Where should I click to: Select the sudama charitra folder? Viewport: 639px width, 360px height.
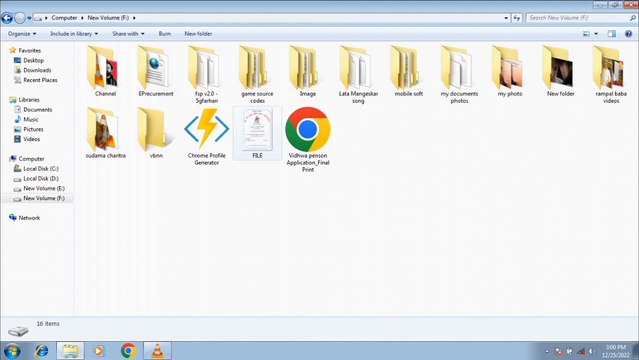(105, 133)
